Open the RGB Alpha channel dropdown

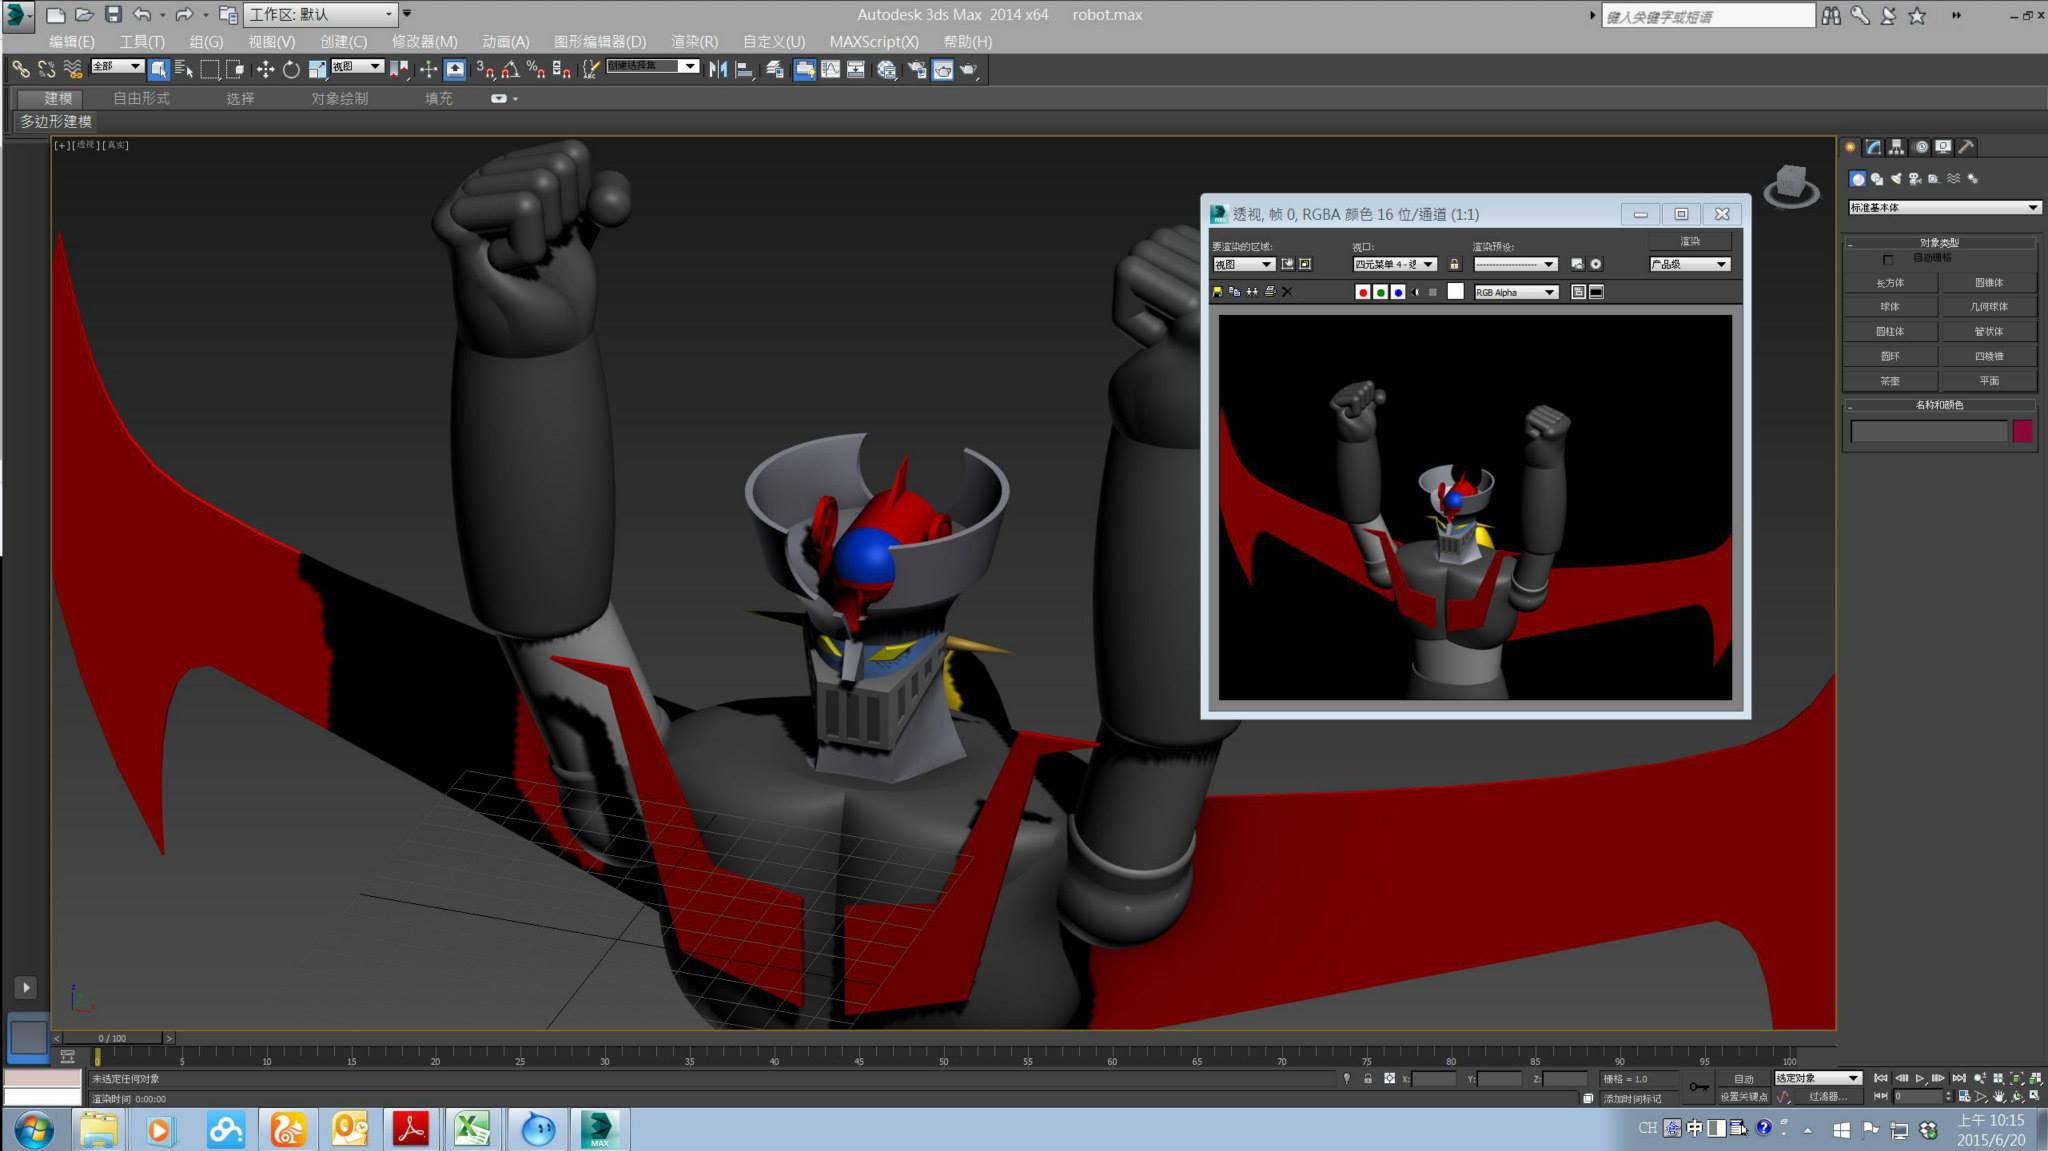1516,292
